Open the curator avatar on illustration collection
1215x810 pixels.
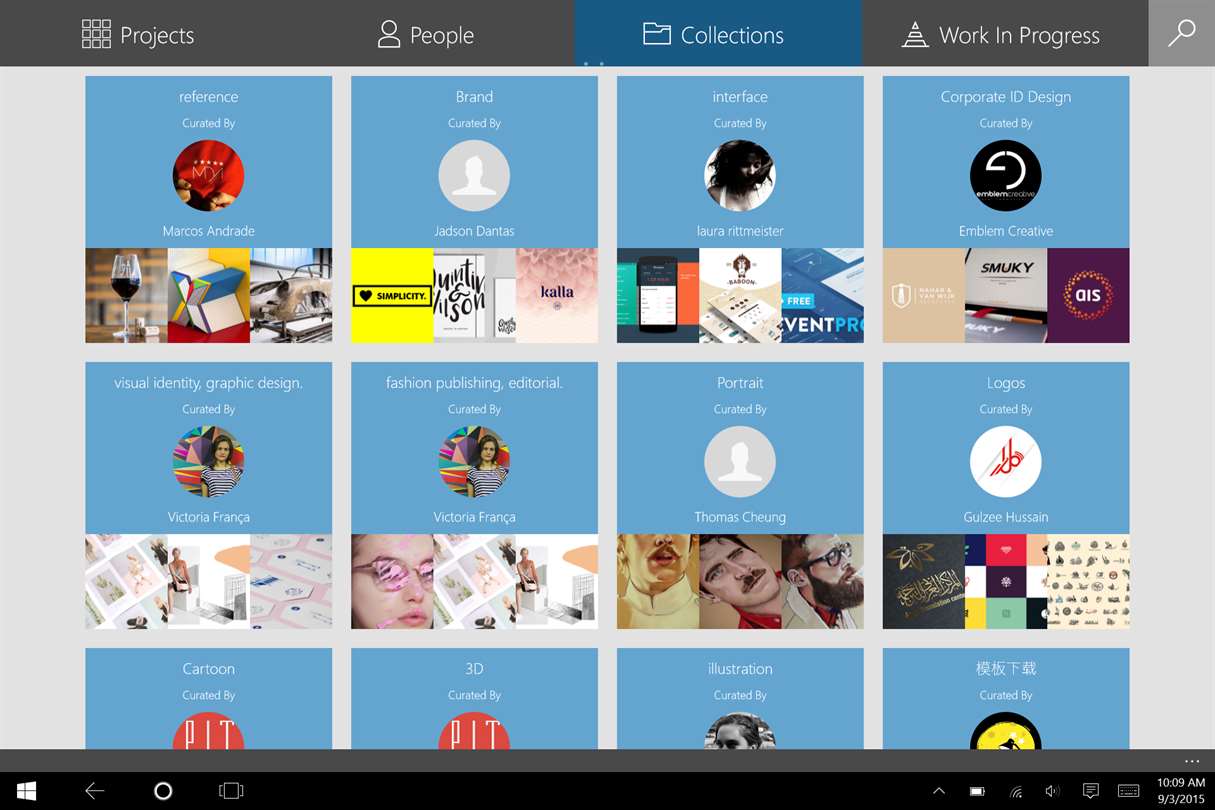(x=740, y=731)
